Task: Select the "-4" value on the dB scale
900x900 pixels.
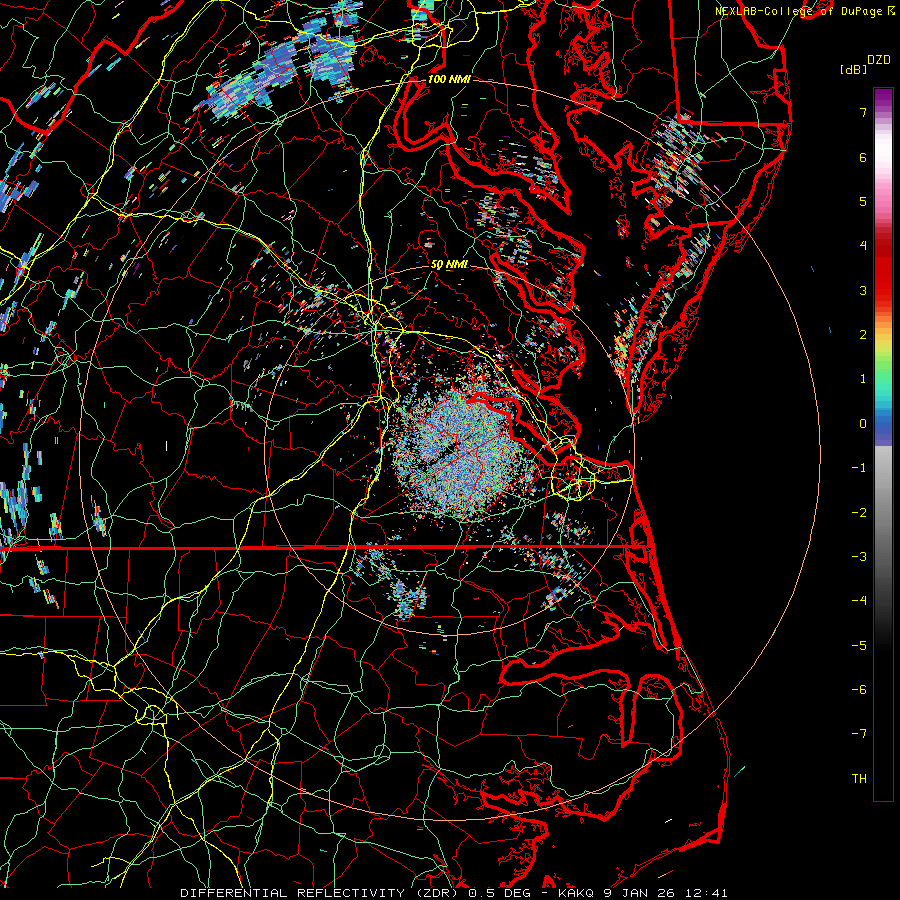Action: point(859,601)
